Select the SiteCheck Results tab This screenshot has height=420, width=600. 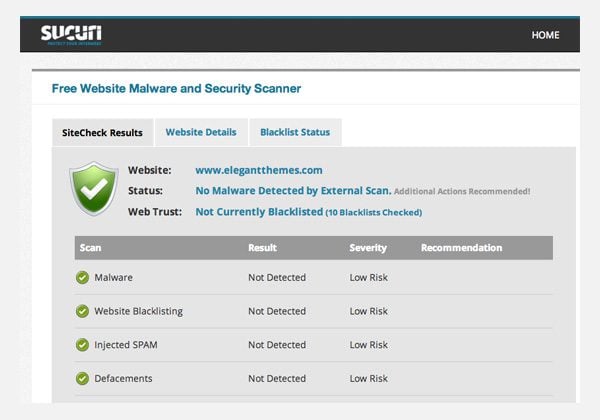point(103,133)
